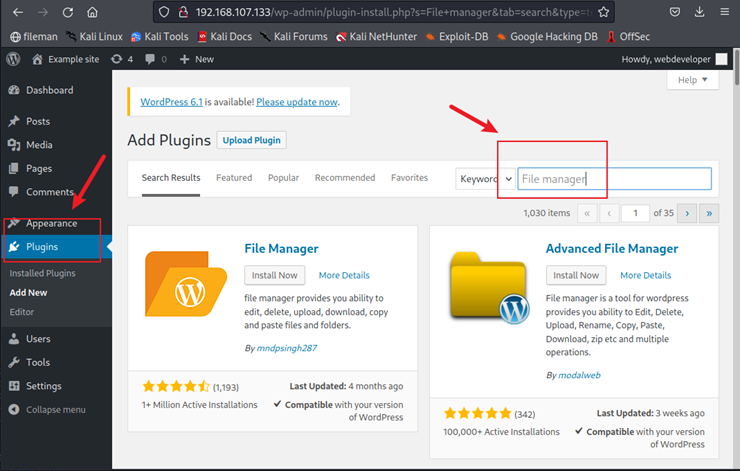The image size is (740, 471).
Task: Open plugin Editor submenu
Action: click(22, 312)
